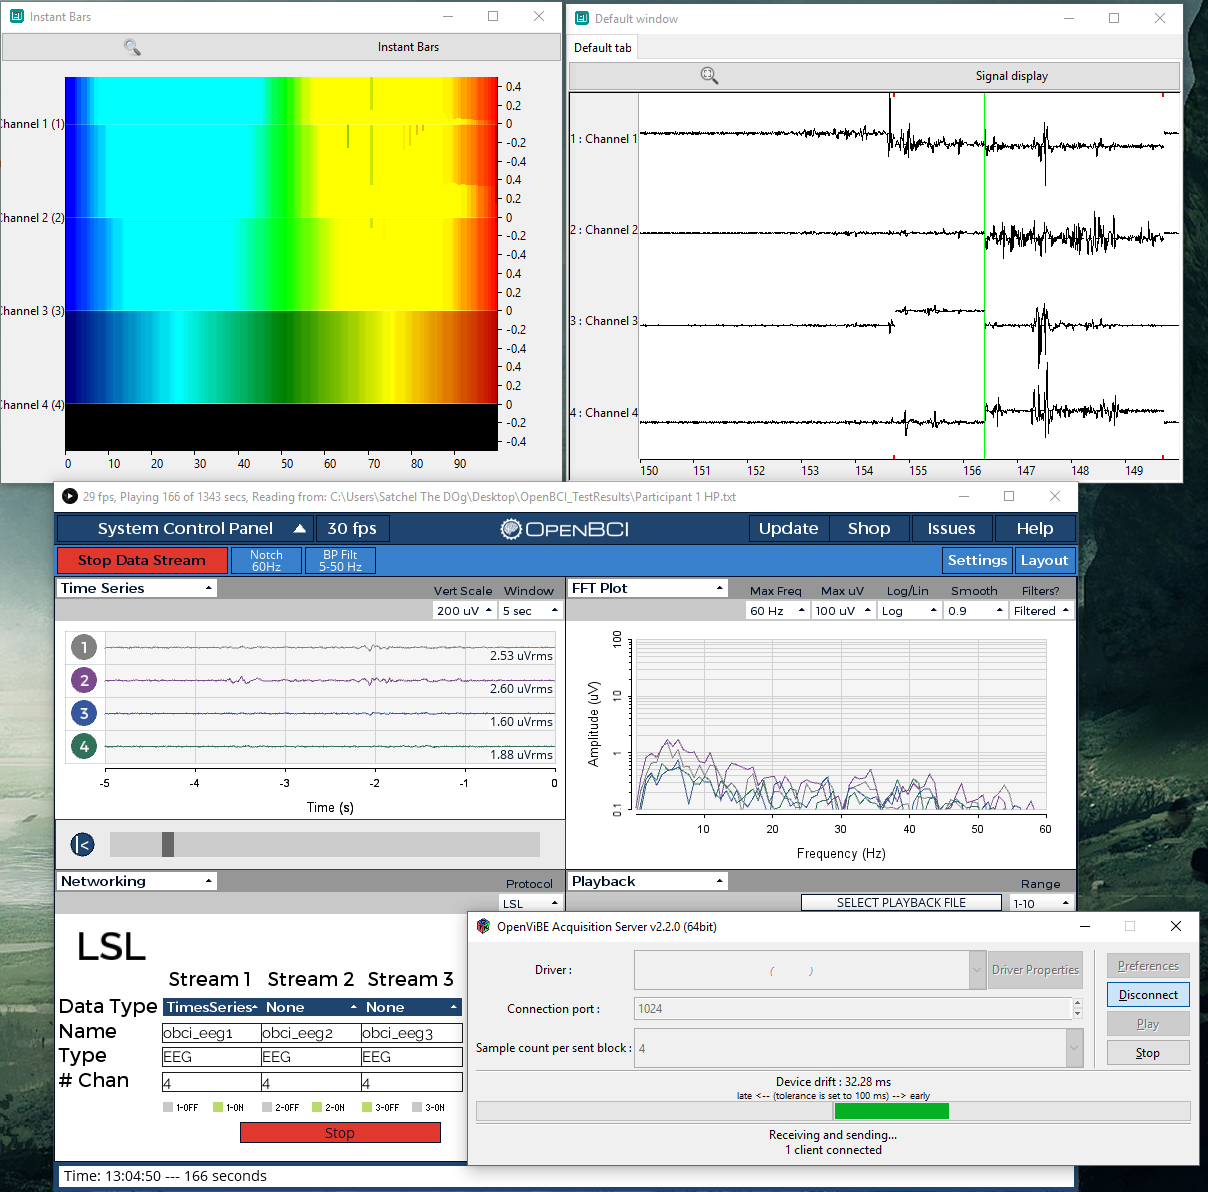Click the Stop button in Acquisition Server
Viewport: 1208px width, 1192px height.
click(1148, 1052)
